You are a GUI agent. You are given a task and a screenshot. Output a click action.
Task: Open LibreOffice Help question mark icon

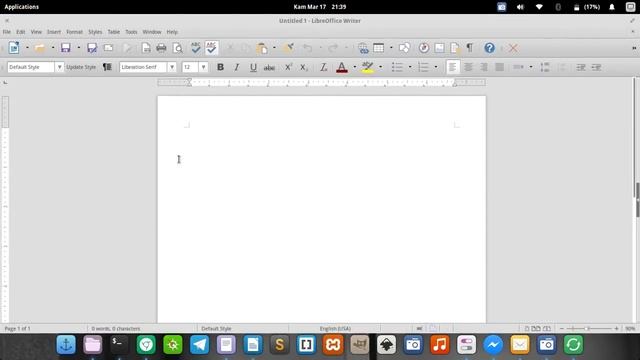coord(489,48)
